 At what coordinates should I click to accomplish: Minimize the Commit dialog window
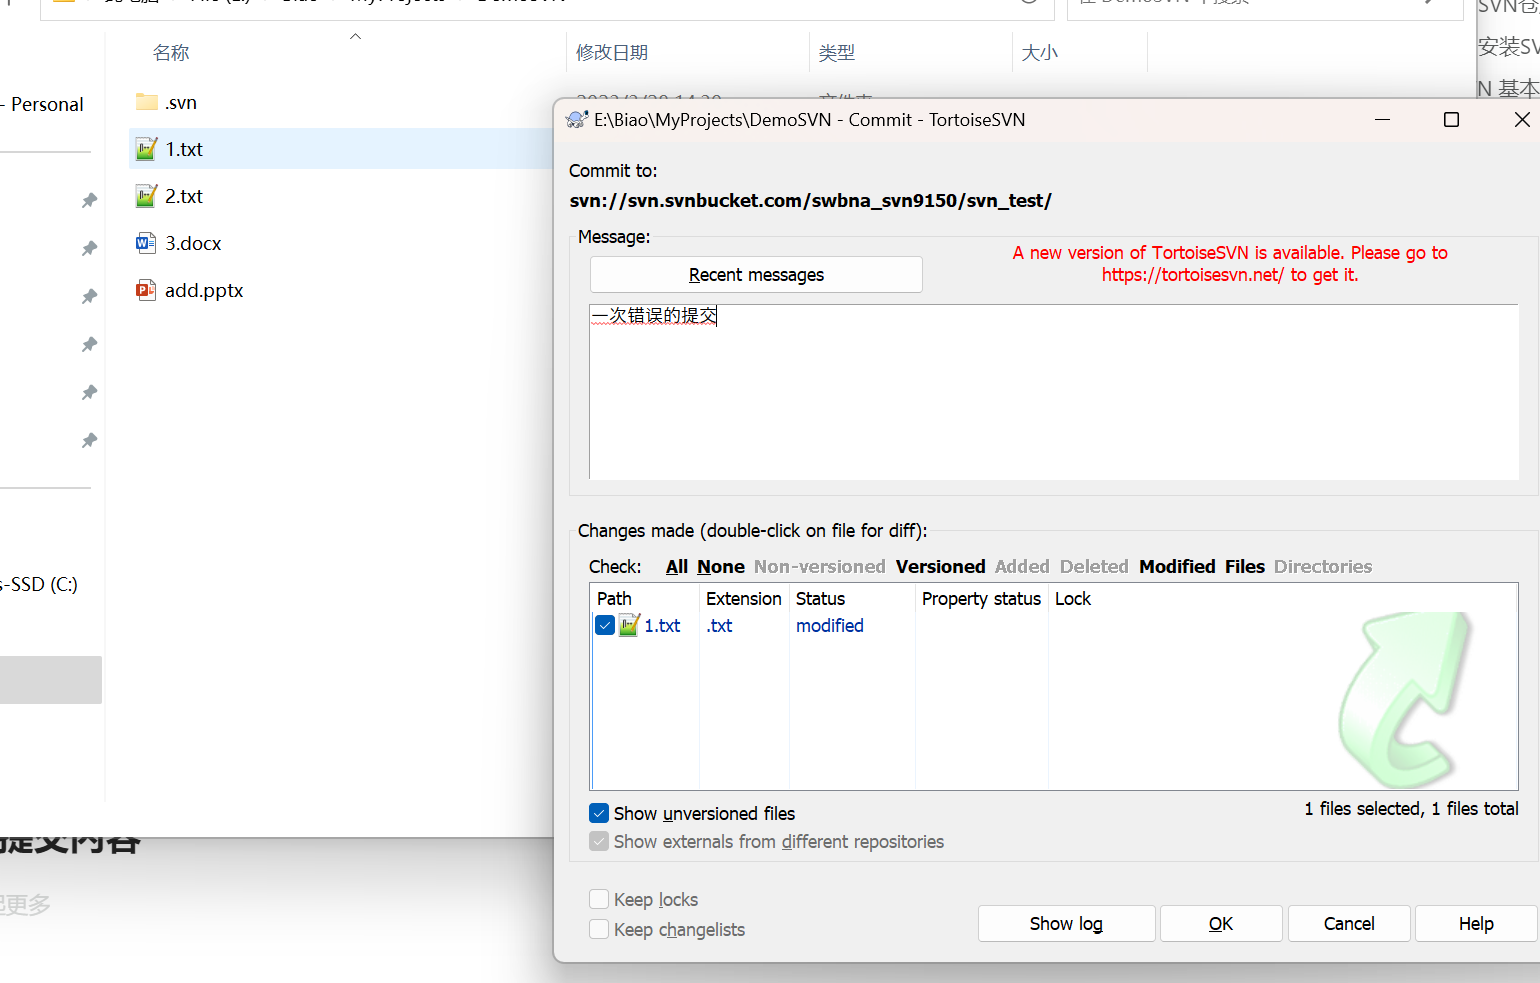1382,120
